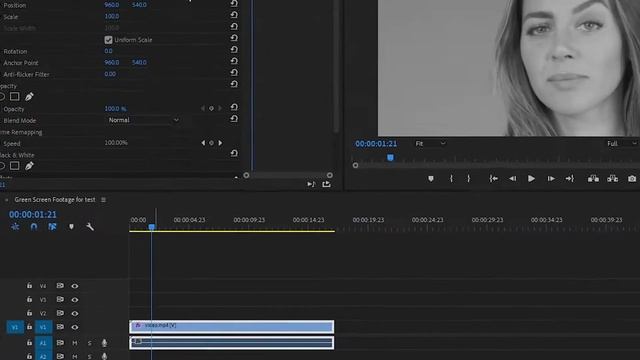
Task: Reset the Anti-flicker Filter parameter
Action: (x=234, y=72)
